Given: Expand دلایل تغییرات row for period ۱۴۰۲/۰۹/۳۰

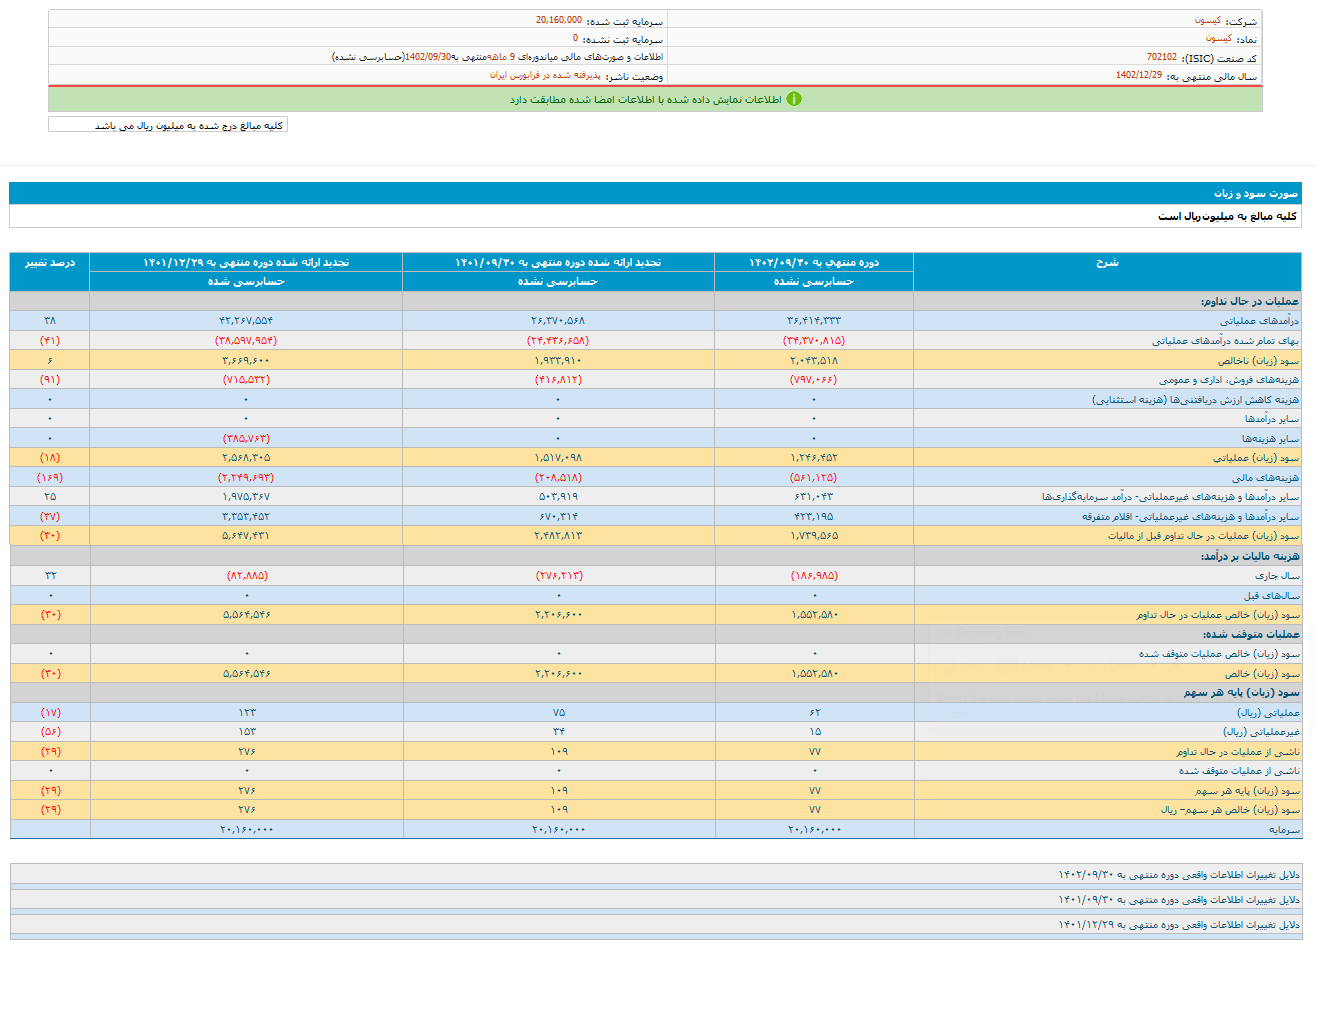Looking at the screenshot, I should click(x=1179, y=875).
